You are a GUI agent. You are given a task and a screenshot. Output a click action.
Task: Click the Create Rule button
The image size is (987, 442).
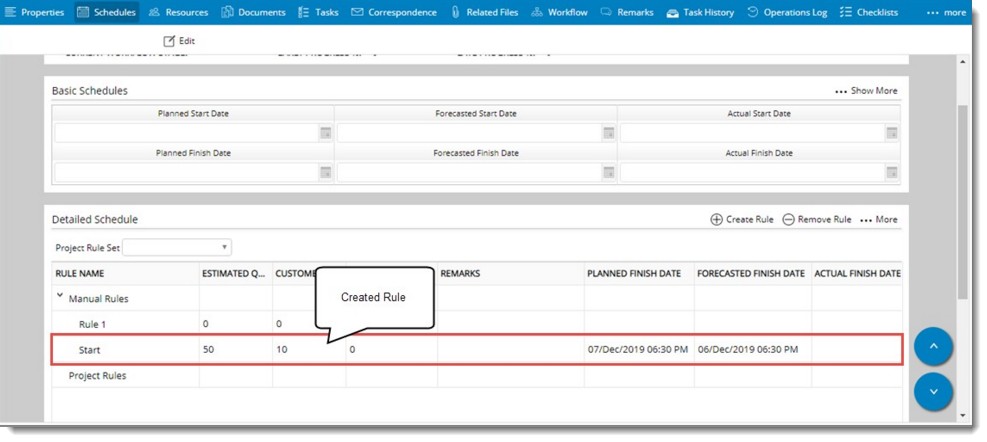pyautogui.click(x=742, y=219)
